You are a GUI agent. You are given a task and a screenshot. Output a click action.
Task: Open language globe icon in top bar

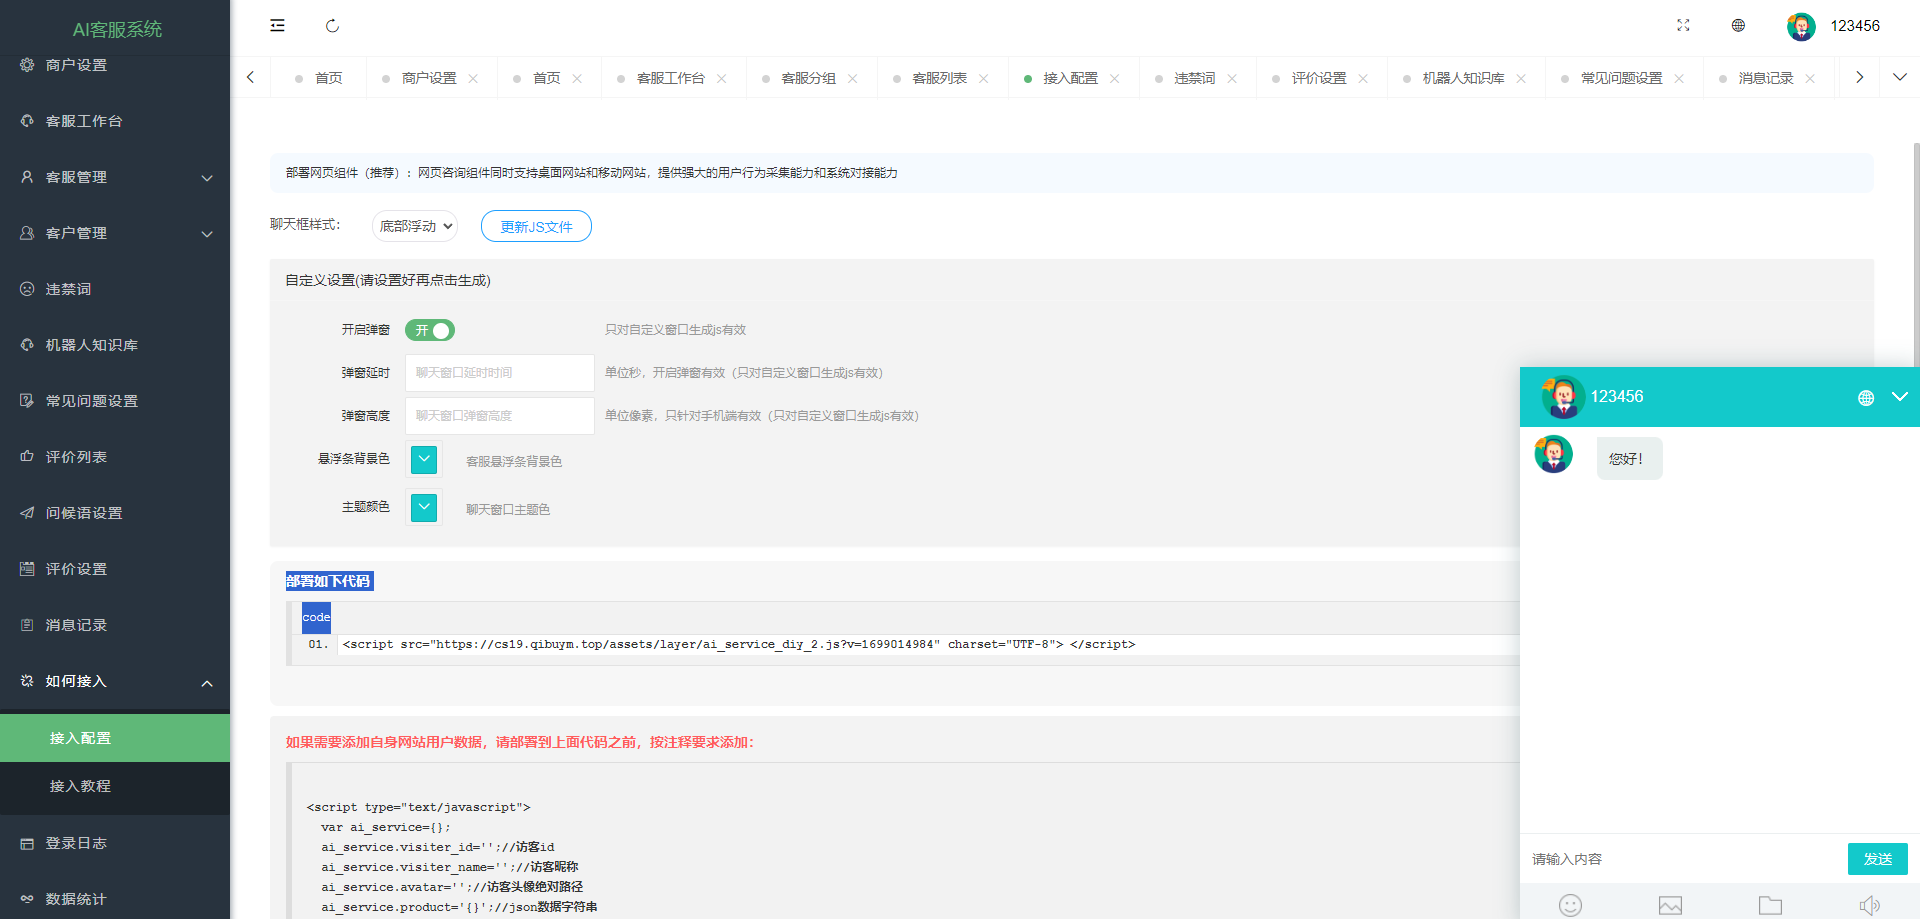click(1738, 26)
